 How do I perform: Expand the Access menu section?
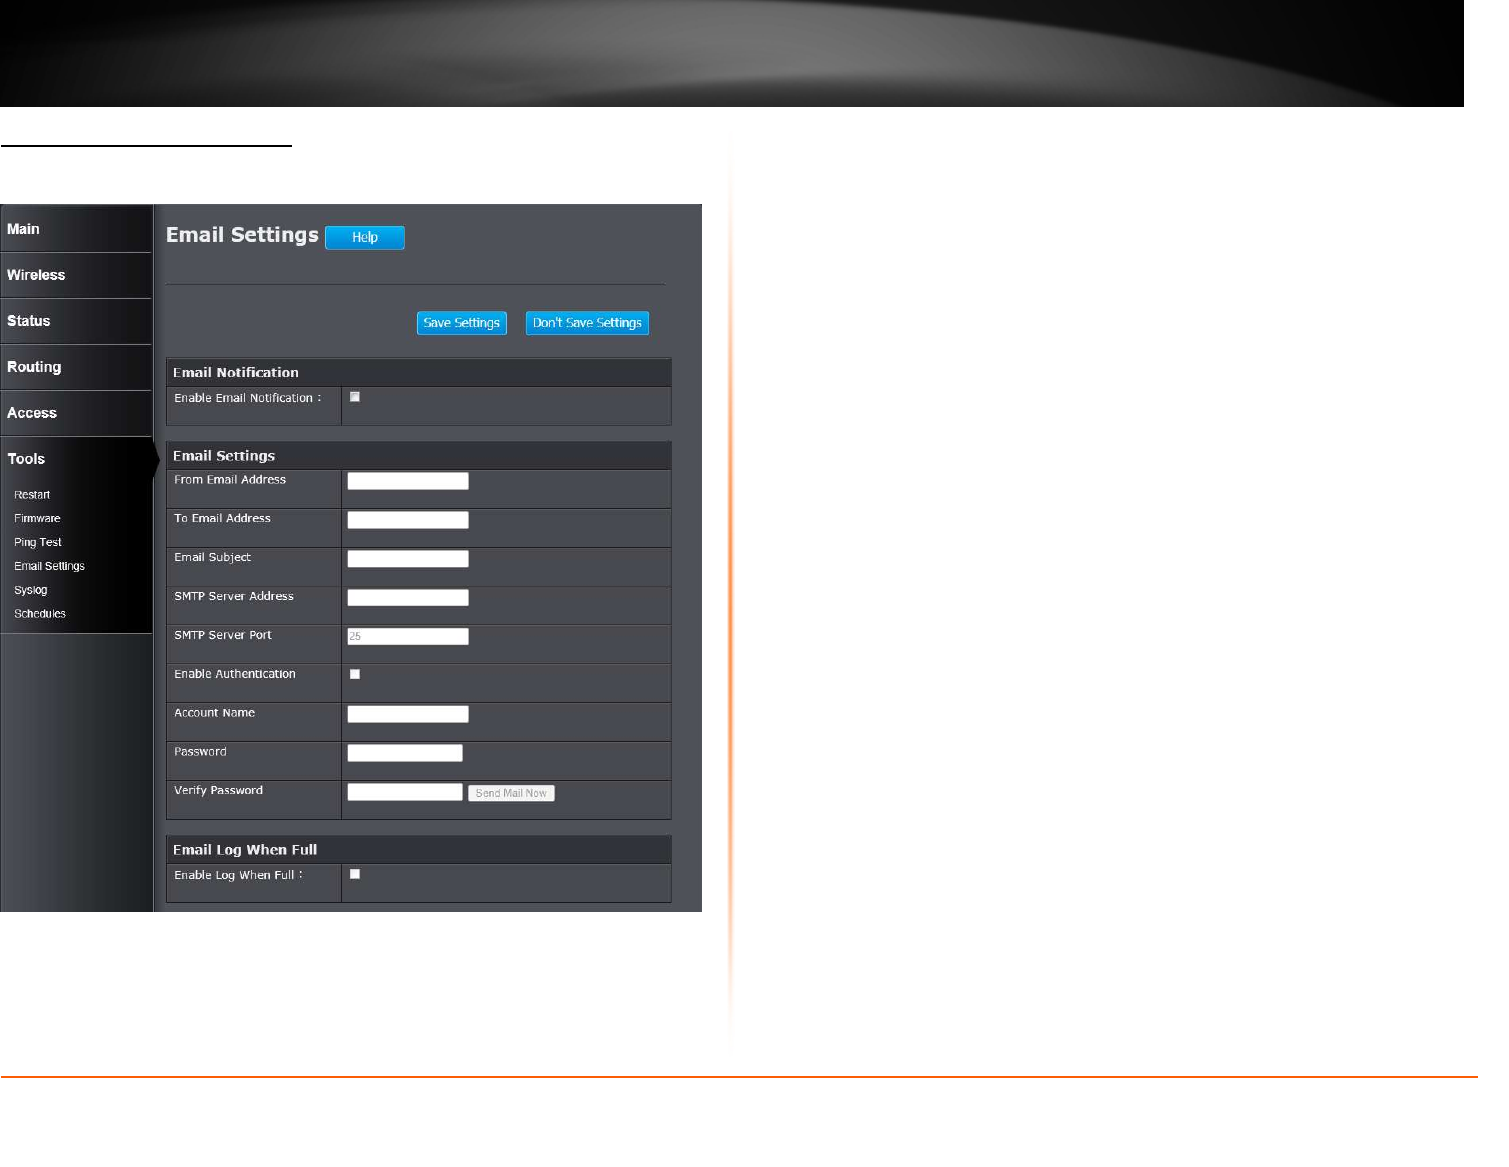tap(76, 413)
